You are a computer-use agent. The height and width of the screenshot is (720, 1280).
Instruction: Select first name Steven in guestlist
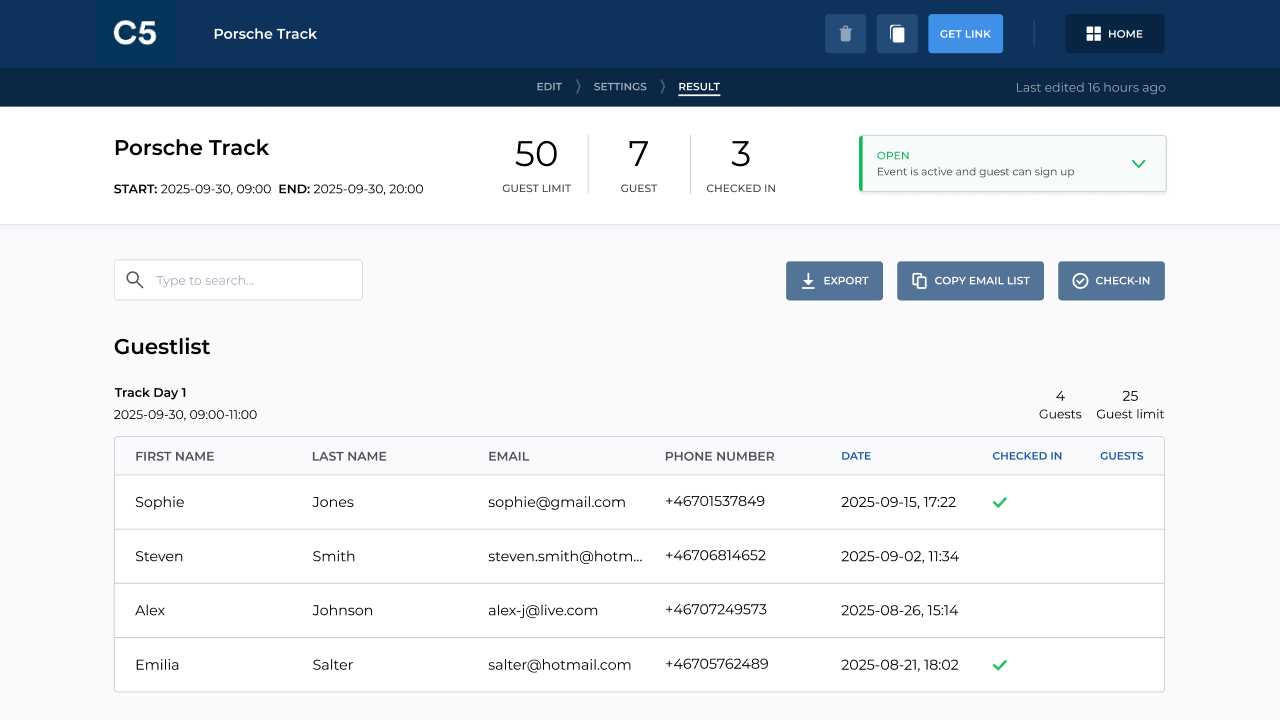[x=159, y=556]
